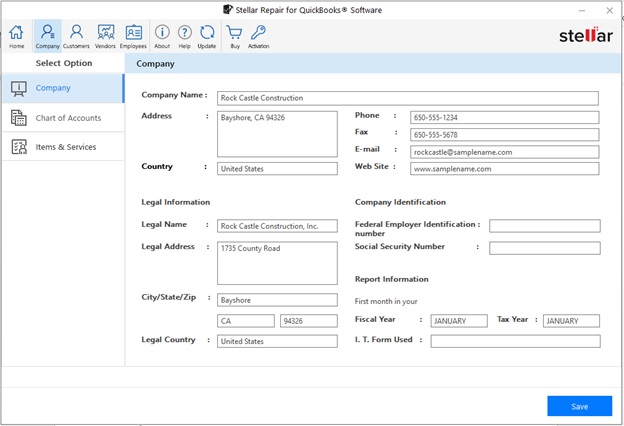Click the Fiscal Year JANUARY field
Image resolution: width=624 pixels, height=426 pixels.
pos(459,320)
